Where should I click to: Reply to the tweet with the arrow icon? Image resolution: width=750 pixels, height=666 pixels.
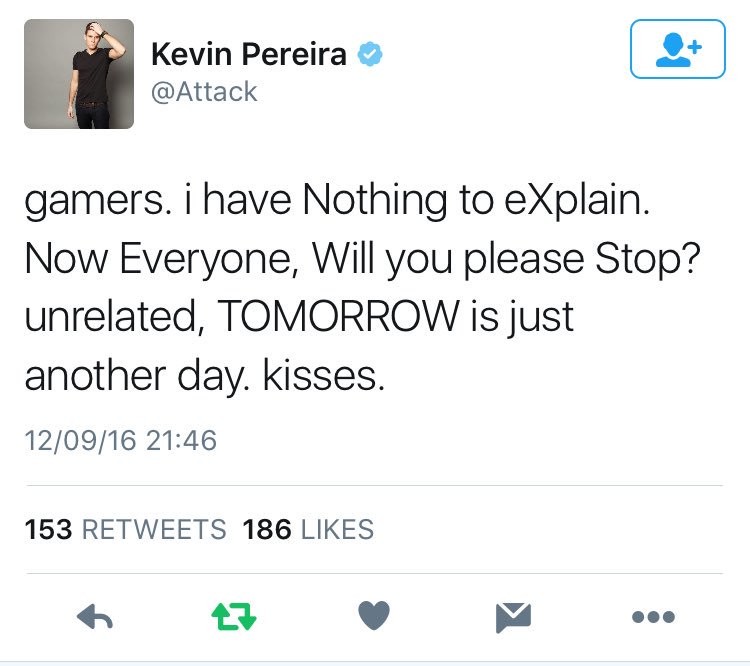coord(95,616)
